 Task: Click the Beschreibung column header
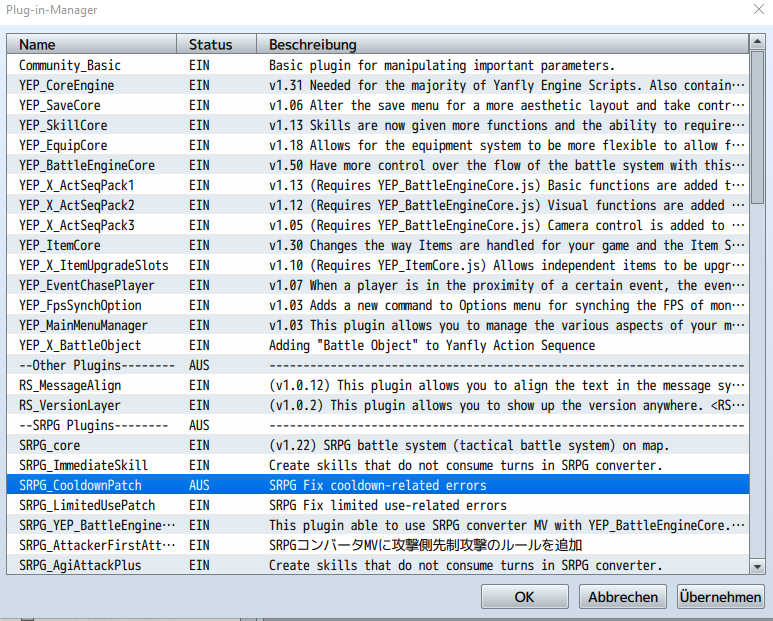click(502, 44)
